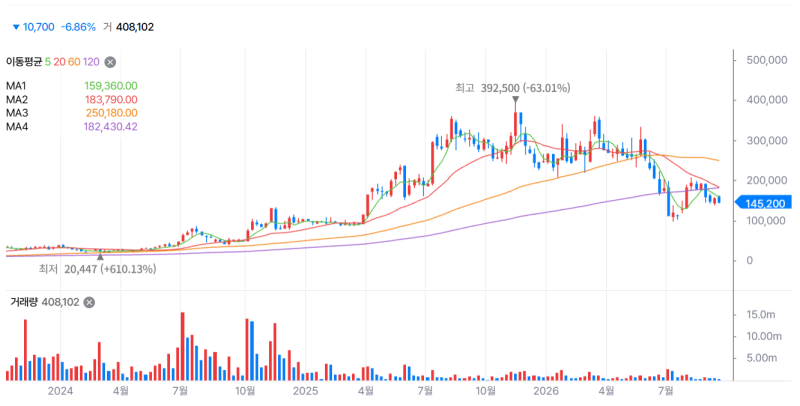The height and width of the screenshot is (406, 800).
Task: Click the MA4 legend label
Action: click(x=17, y=126)
